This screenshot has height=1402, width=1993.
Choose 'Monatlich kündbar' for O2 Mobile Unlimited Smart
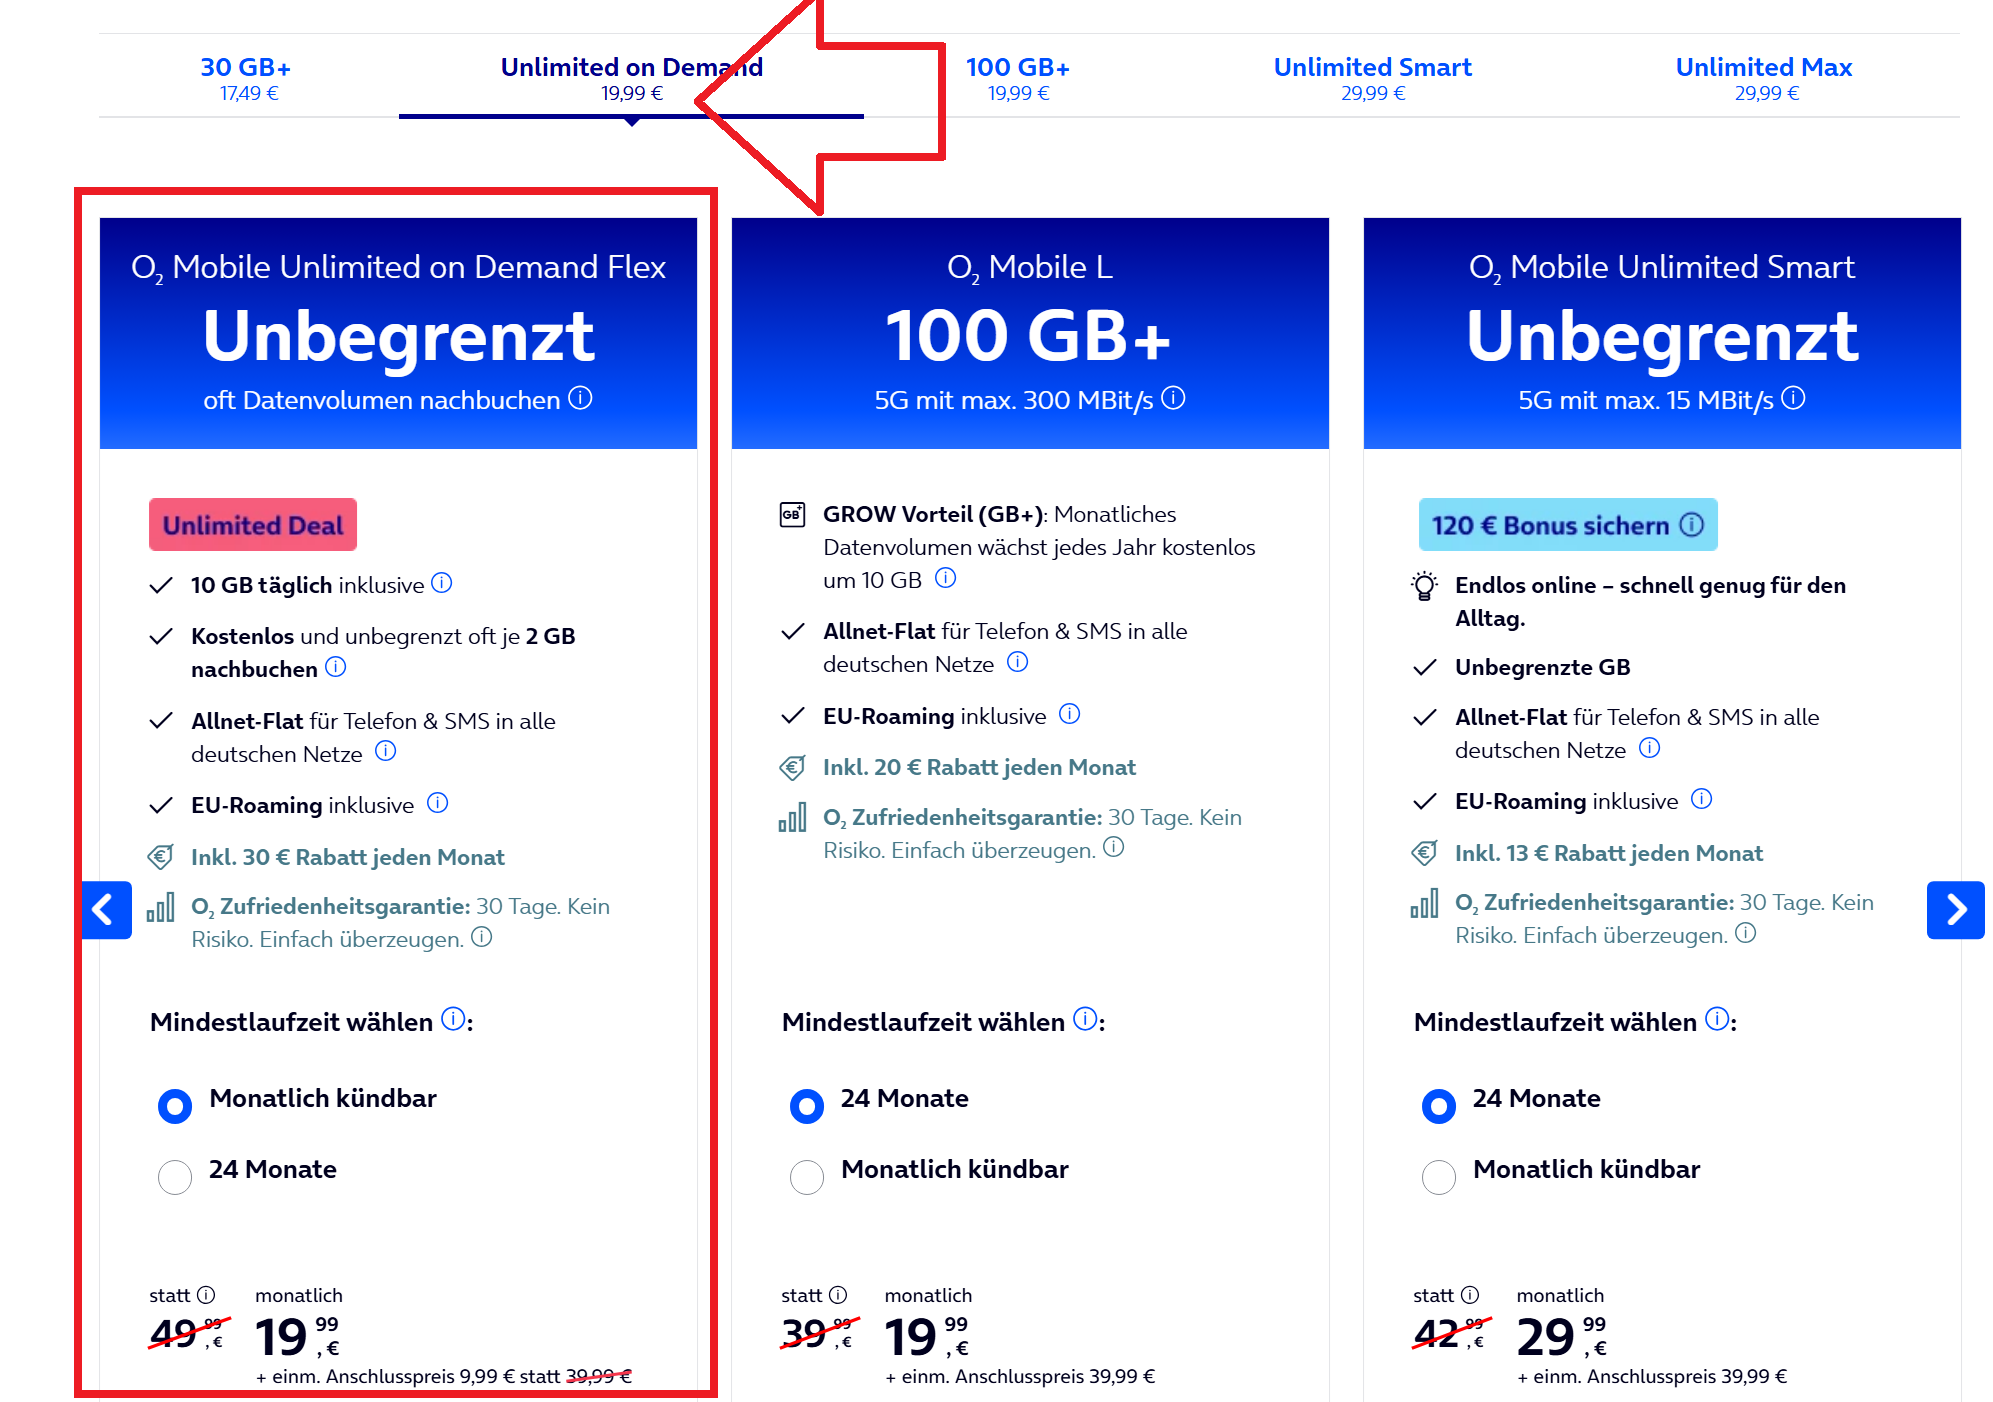1439,1177
